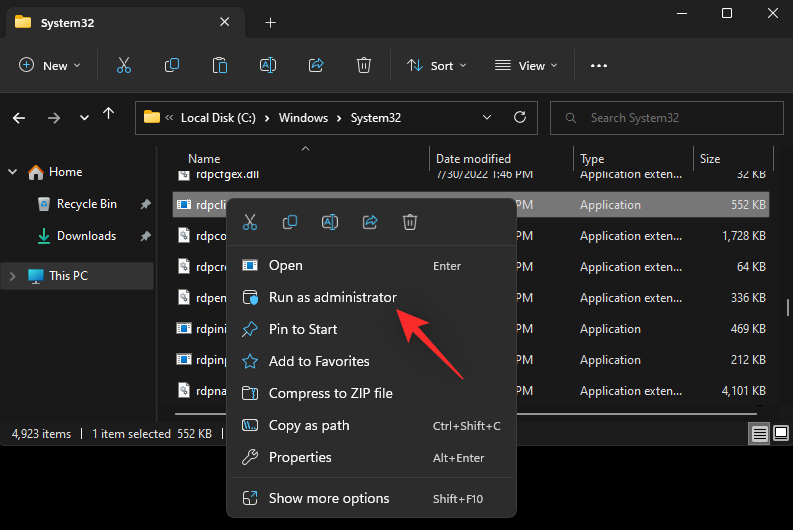Select Run as administrator
This screenshot has width=793, height=530.
(x=332, y=297)
